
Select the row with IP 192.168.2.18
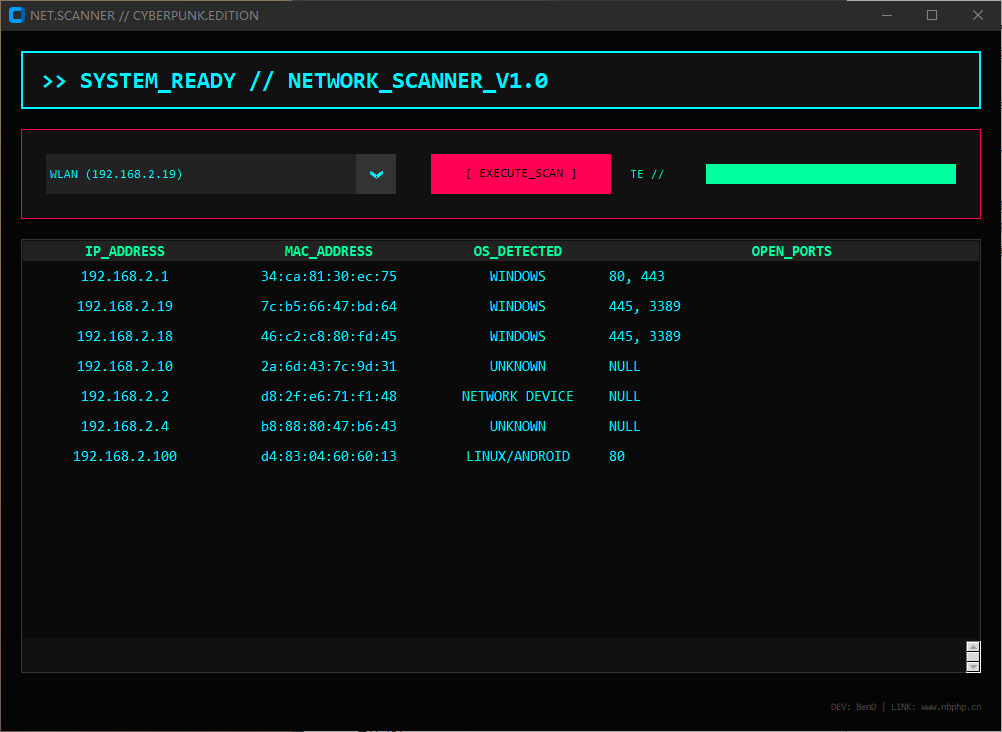(x=500, y=336)
